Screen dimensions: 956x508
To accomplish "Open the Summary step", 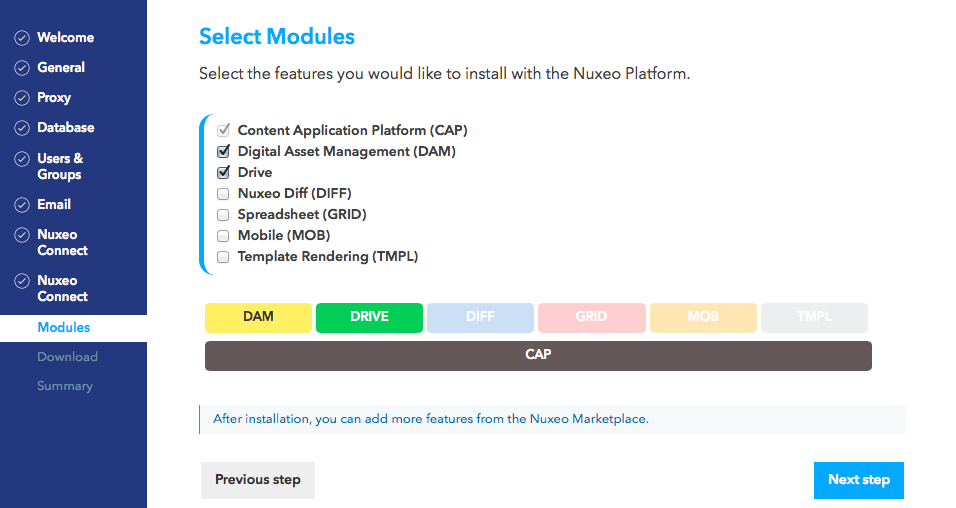I will (65, 386).
